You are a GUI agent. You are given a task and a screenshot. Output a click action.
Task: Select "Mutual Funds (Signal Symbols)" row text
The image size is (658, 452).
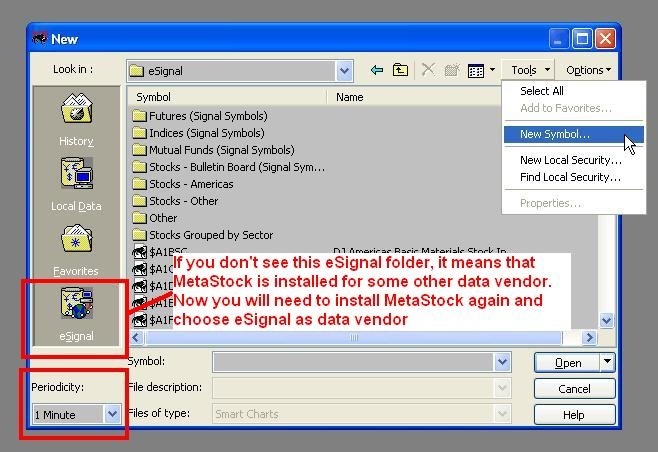point(222,150)
